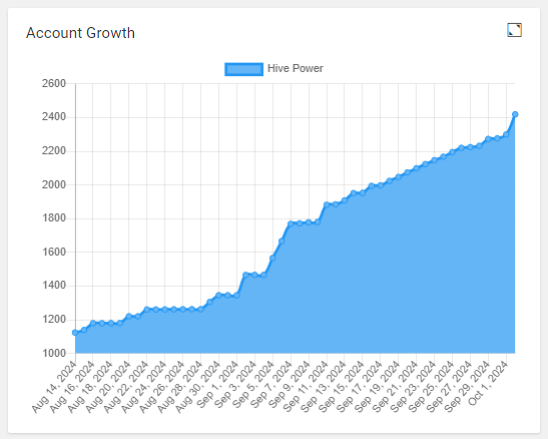This screenshot has width=548, height=439.
Task: Click the Aug 14, 2024 axis label
Action: point(54,387)
